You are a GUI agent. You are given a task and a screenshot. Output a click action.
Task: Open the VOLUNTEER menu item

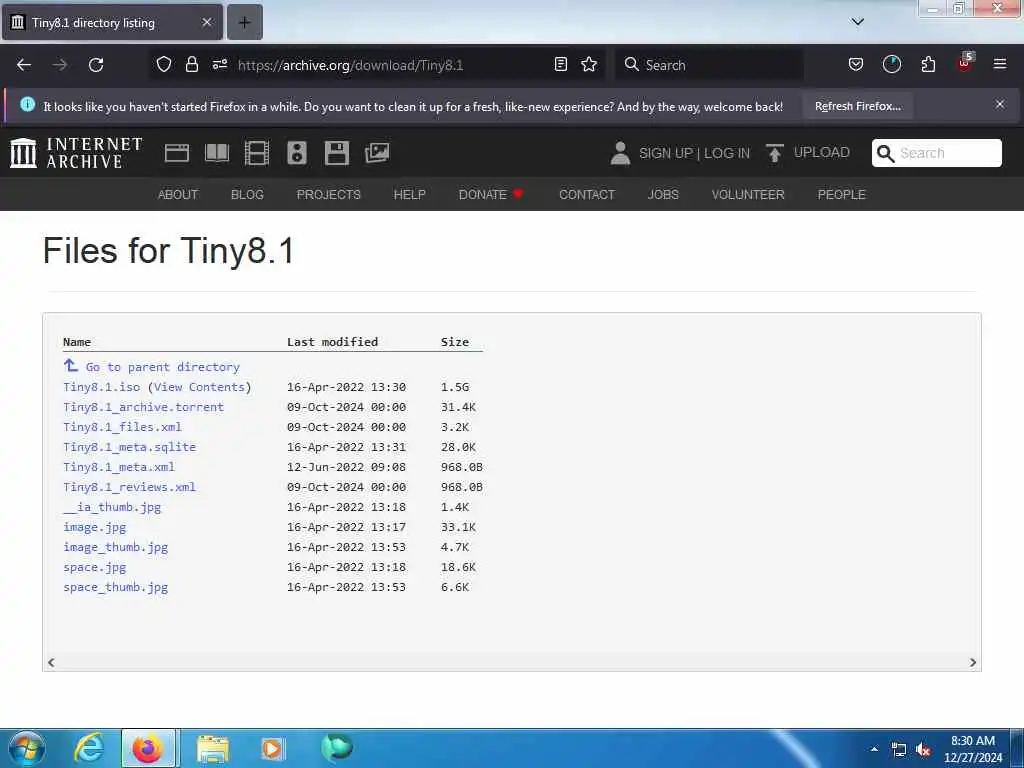748,195
